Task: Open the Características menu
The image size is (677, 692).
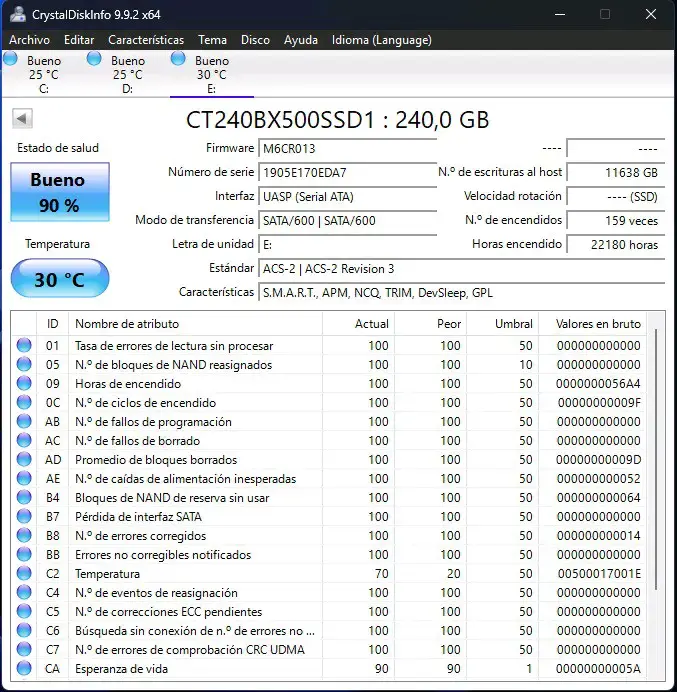Action: (146, 40)
